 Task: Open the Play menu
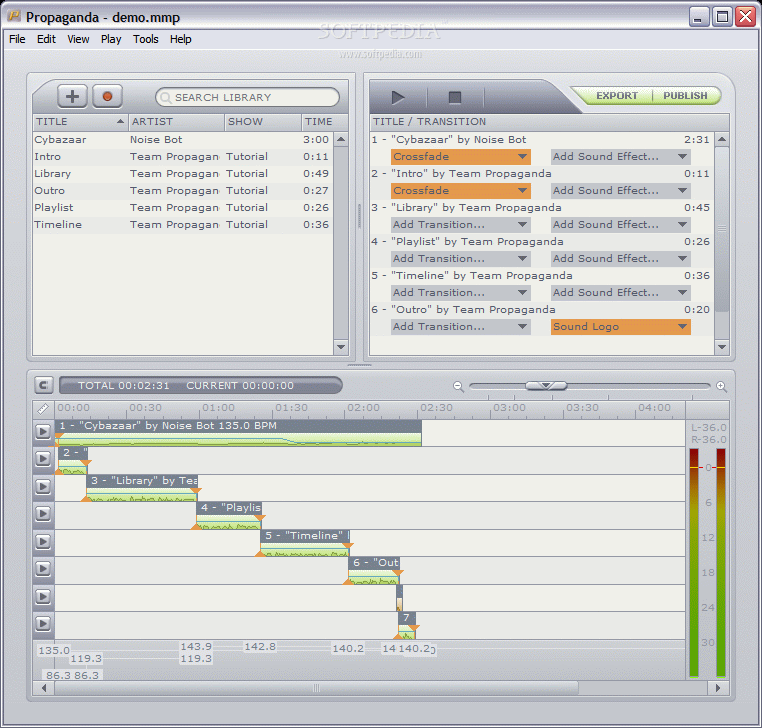point(111,39)
